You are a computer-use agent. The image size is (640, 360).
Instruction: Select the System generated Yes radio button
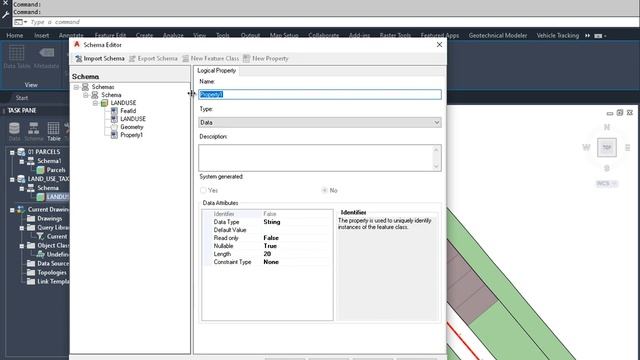click(203, 190)
